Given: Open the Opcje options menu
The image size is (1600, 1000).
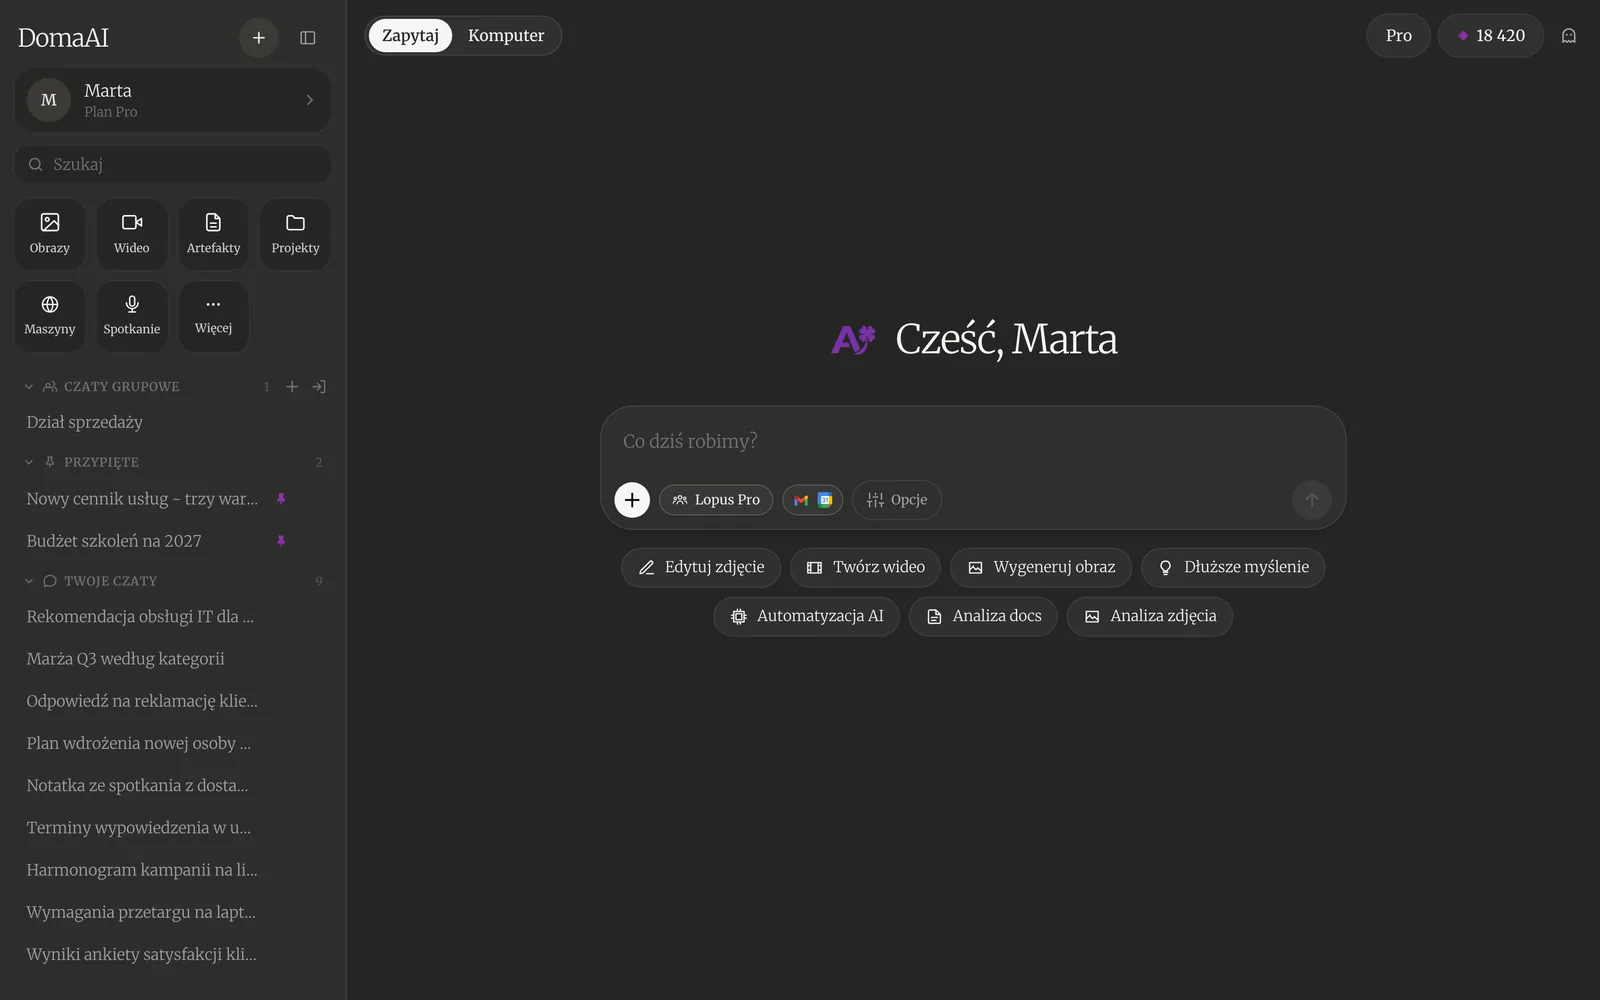Looking at the screenshot, I should [x=897, y=500].
